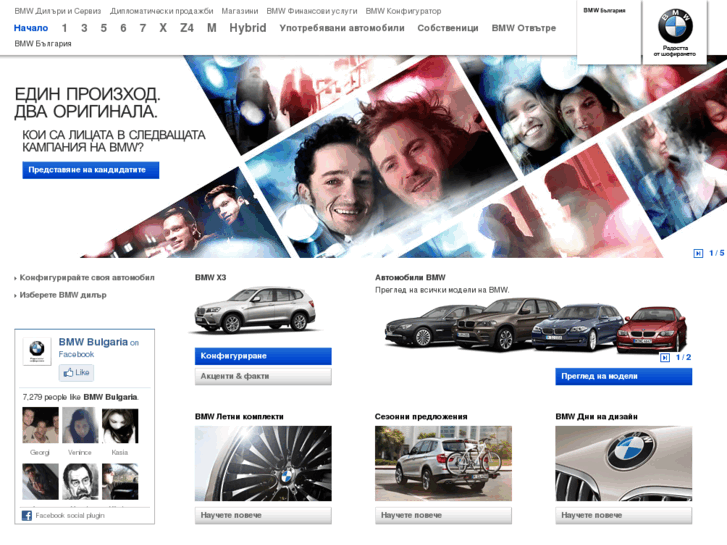The image size is (727, 545).
Task: Select the 6 series menu item
Action: pyautogui.click(x=123, y=28)
